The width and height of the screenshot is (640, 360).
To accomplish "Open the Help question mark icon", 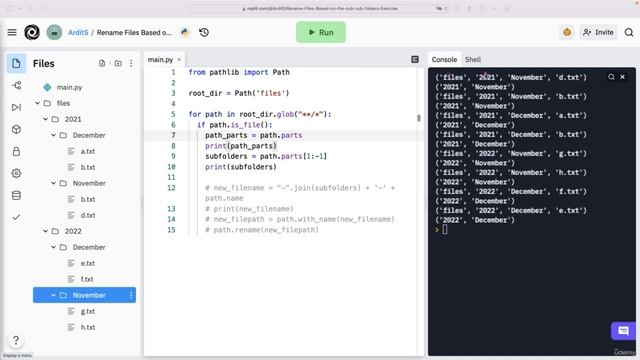I will click(x=16, y=340).
